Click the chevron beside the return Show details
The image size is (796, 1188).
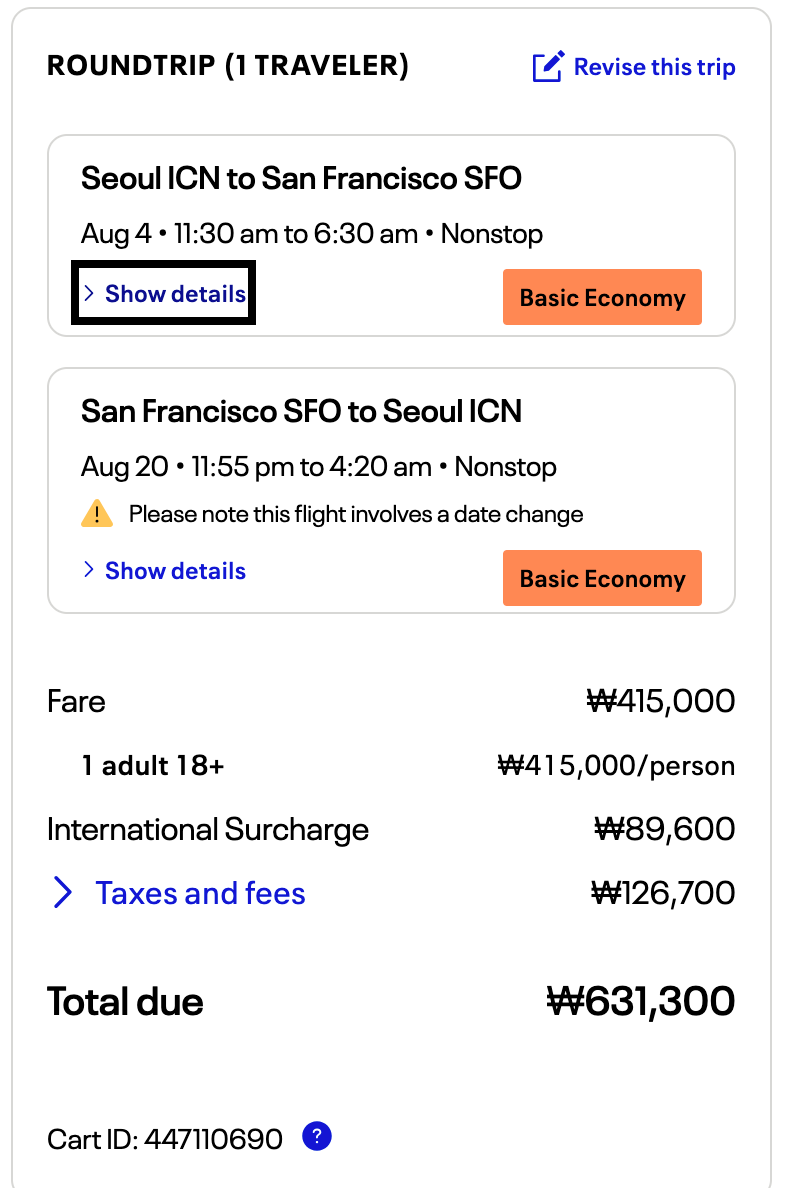pos(89,570)
